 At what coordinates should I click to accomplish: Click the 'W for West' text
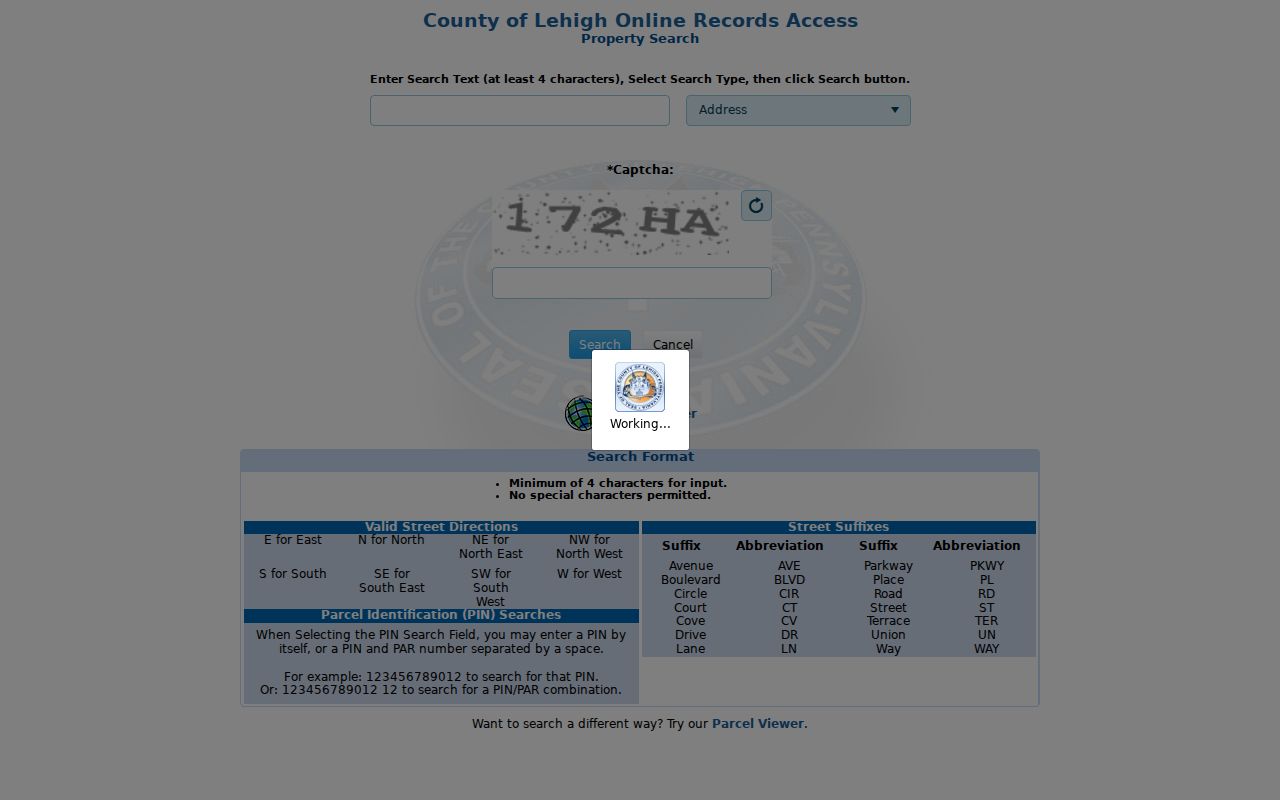coord(589,574)
